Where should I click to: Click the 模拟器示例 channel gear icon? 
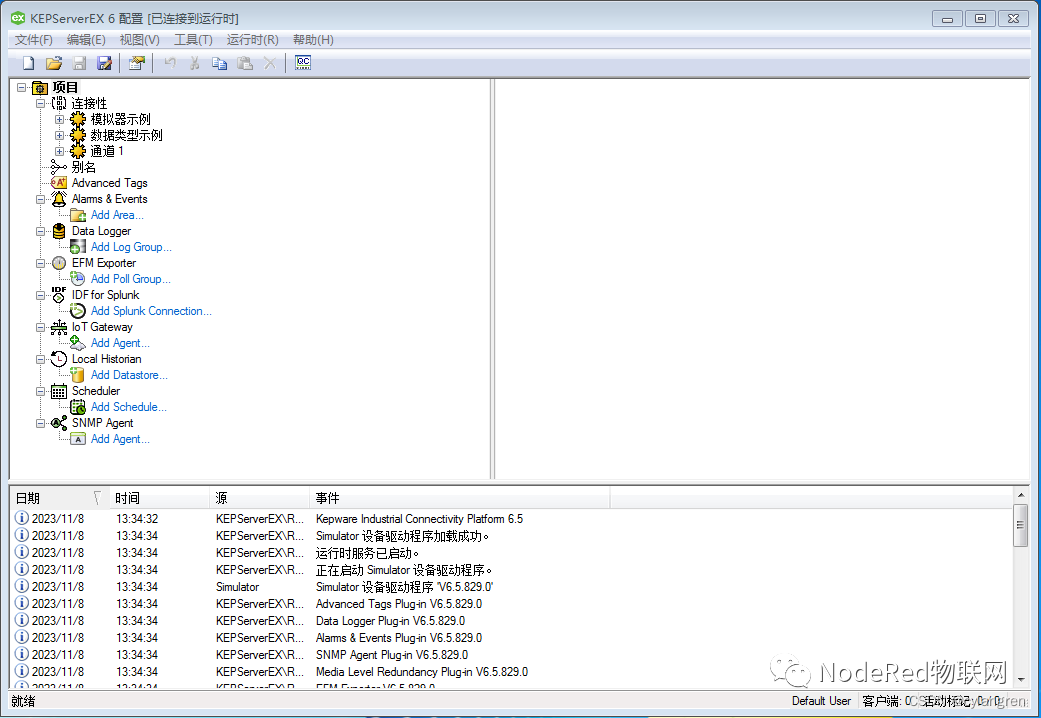pos(78,120)
